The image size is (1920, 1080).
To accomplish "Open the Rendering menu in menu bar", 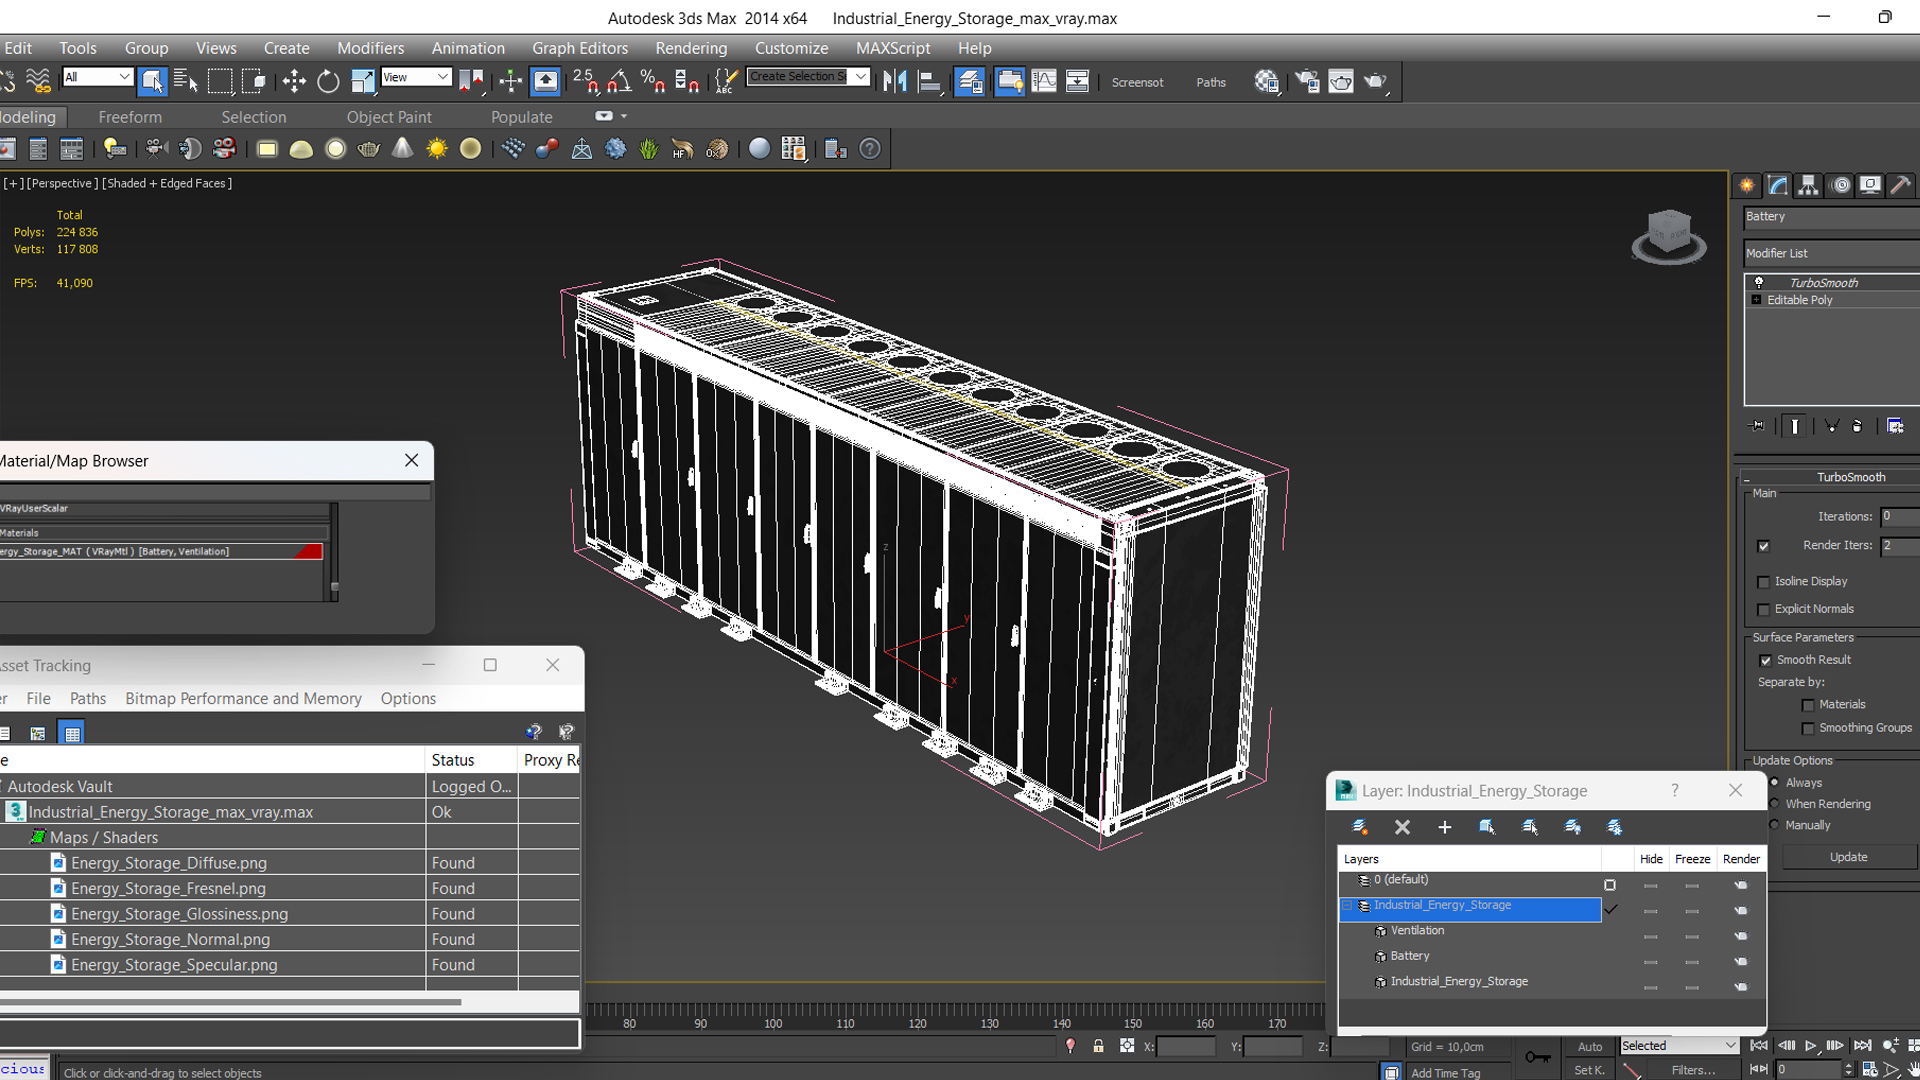I will point(691,47).
